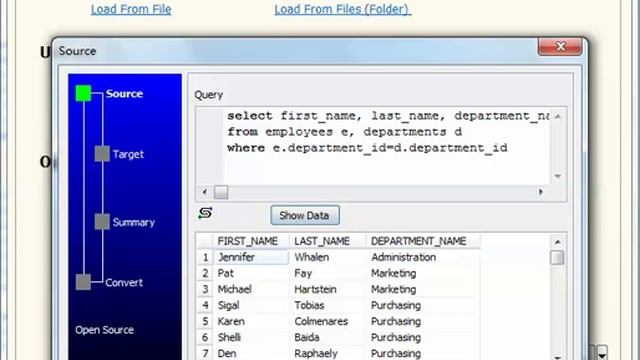Select Marketing cell in Michael Hartstein's row
This screenshot has height=360, width=640.
click(x=422, y=289)
